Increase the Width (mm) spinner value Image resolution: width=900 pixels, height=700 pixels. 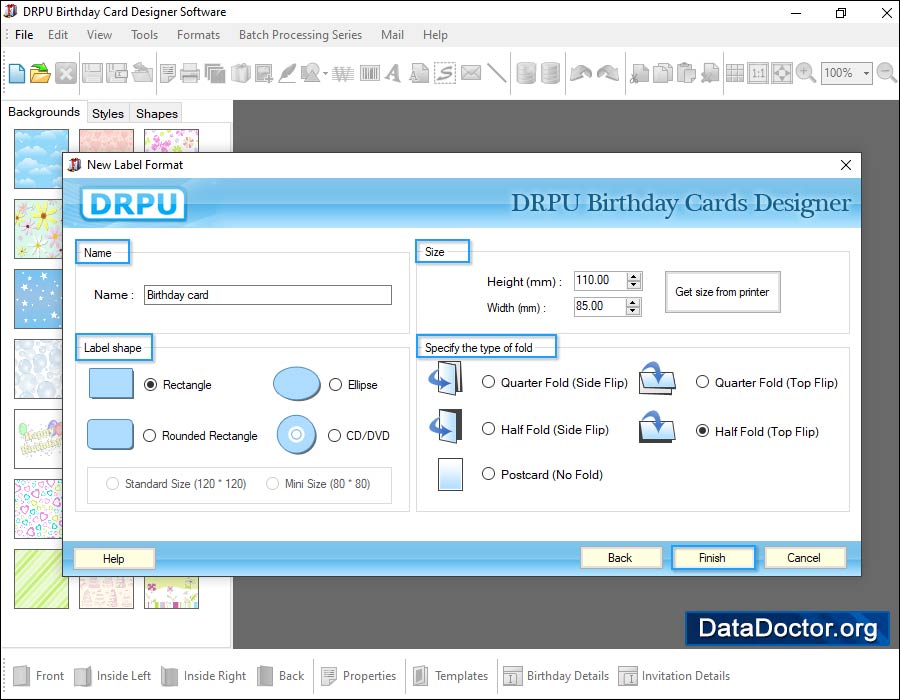pos(633,302)
